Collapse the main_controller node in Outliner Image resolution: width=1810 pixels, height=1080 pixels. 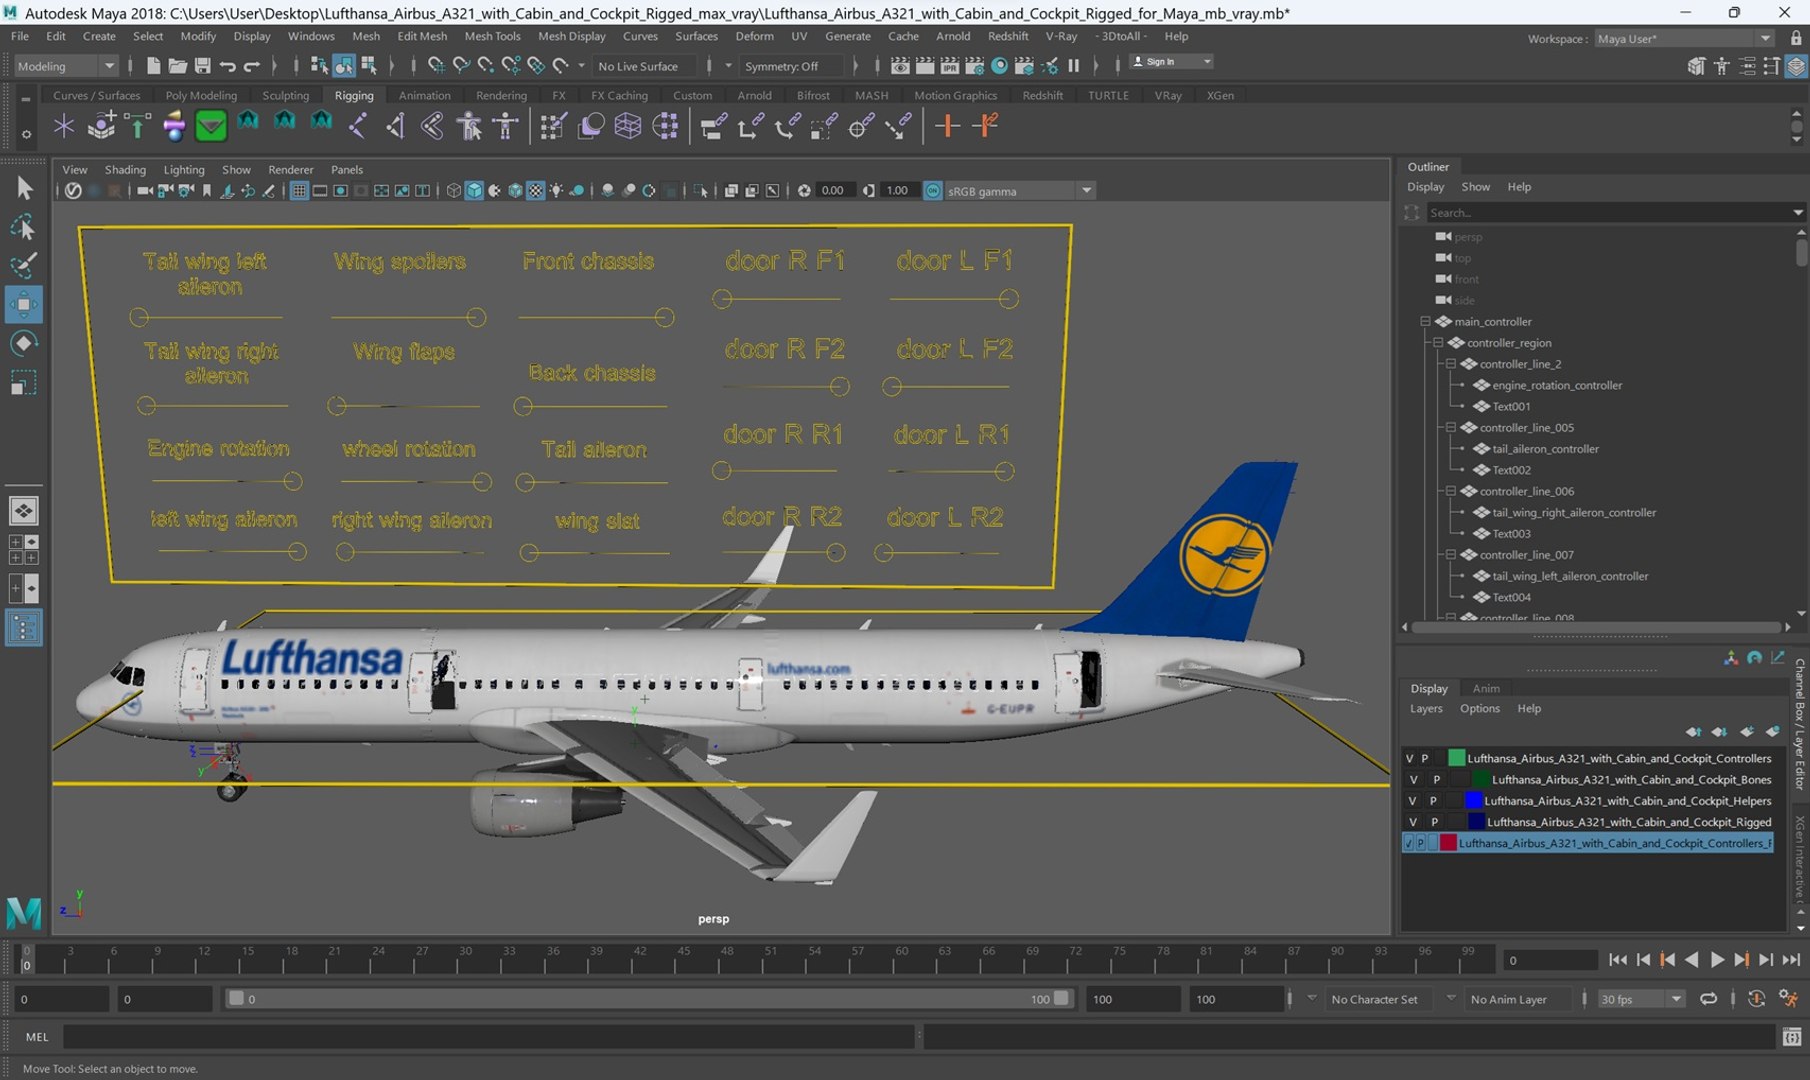click(1425, 321)
